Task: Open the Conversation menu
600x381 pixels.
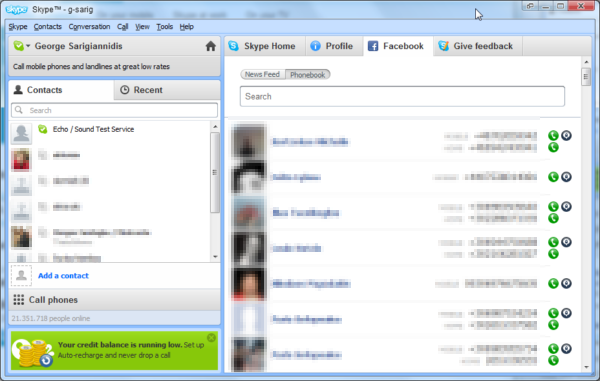Action: tap(89, 27)
